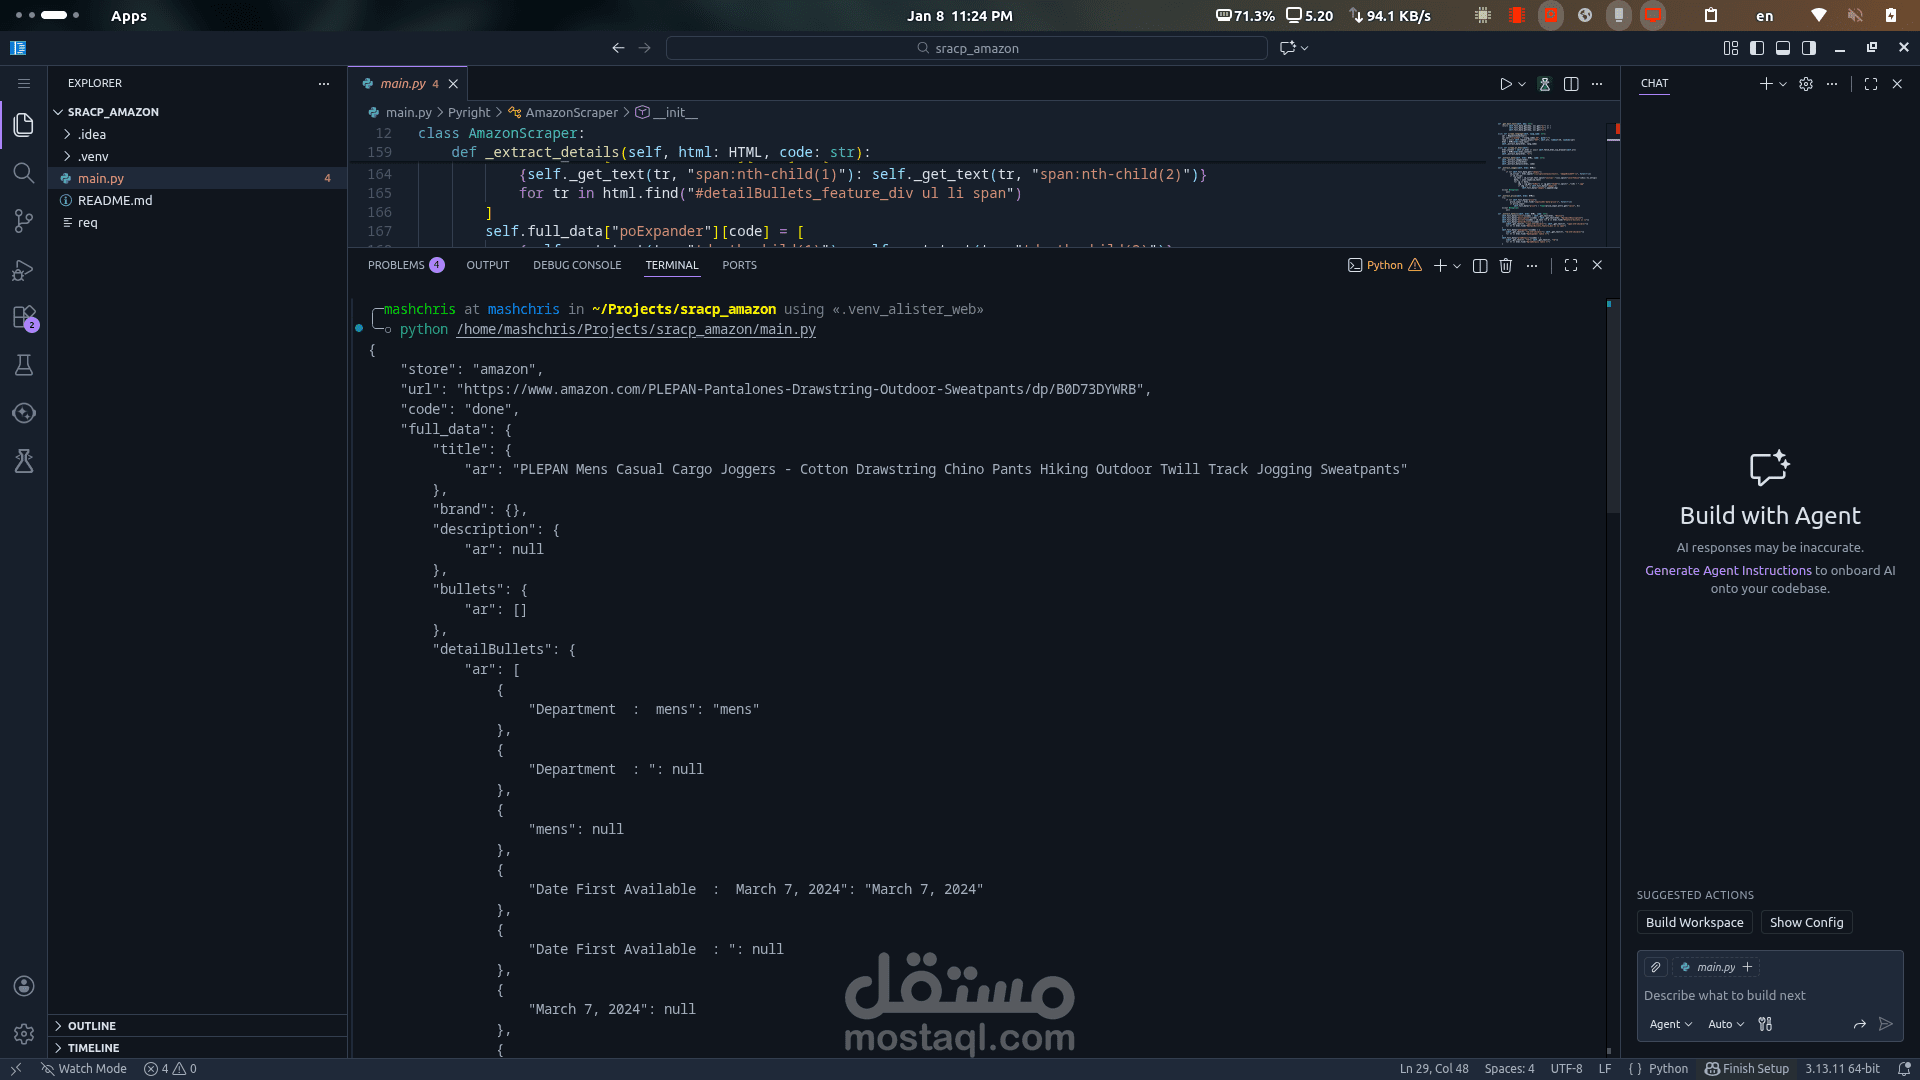
Task: Split the editor to the right
Action: point(1571,84)
